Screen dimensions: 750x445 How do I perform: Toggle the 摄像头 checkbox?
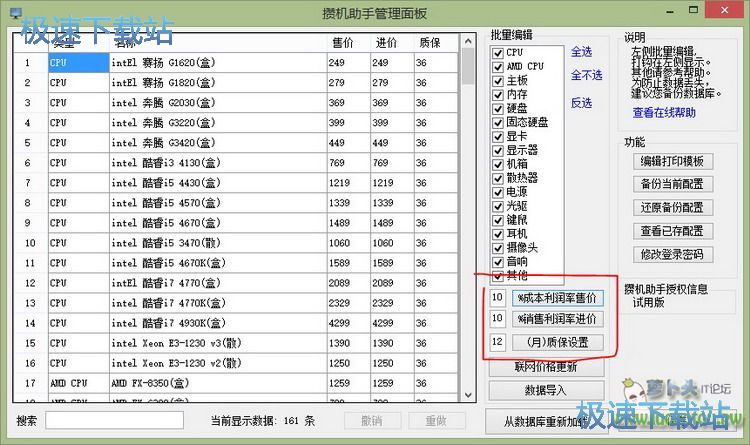[x=498, y=248]
